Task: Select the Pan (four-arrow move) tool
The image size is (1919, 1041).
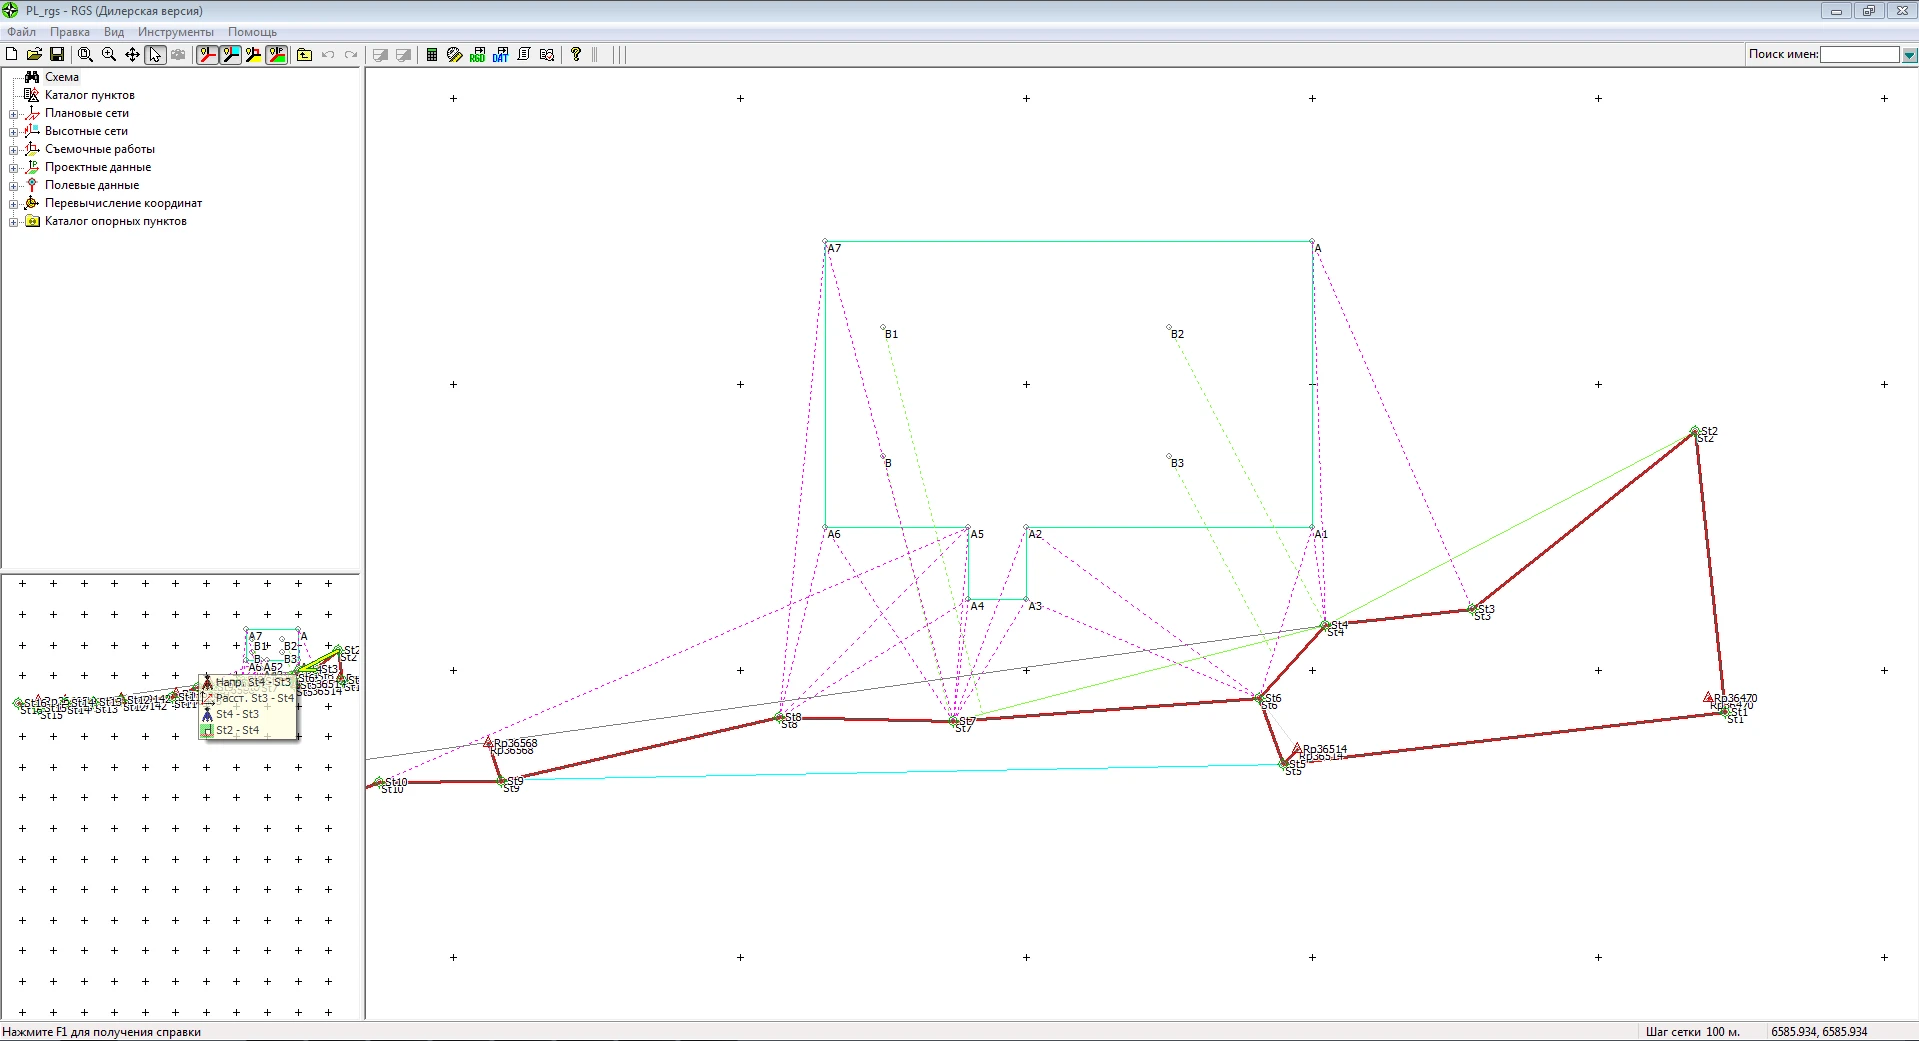Action: (132, 55)
